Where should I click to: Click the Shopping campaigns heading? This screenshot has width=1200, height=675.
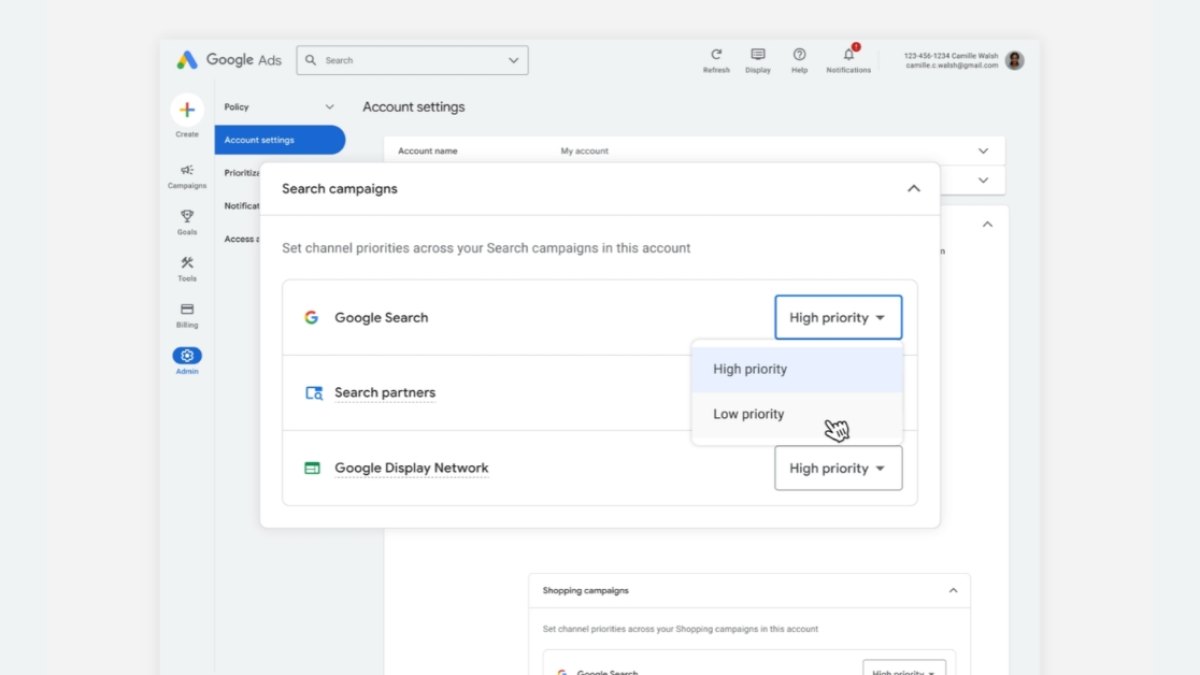(586, 591)
